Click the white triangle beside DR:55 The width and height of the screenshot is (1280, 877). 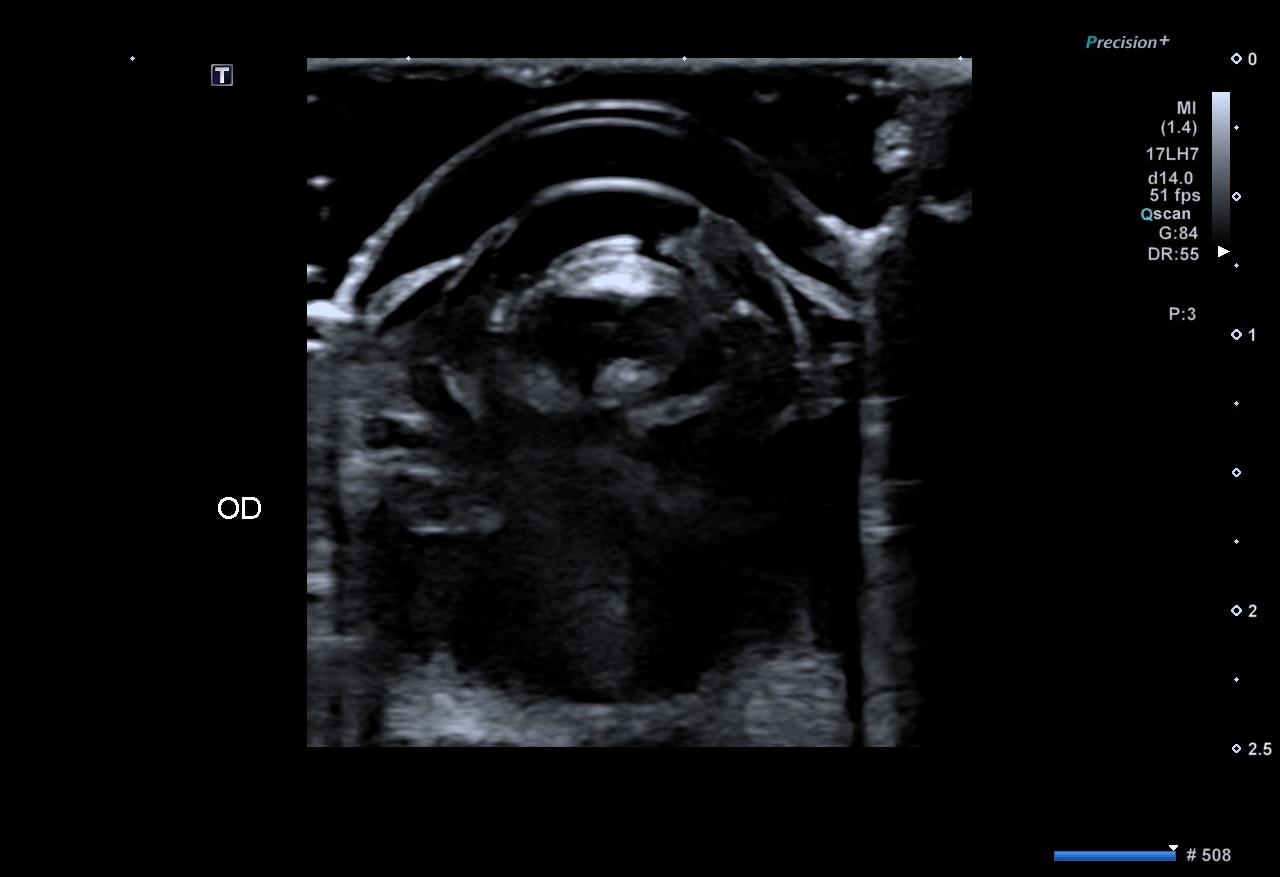coord(1223,252)
